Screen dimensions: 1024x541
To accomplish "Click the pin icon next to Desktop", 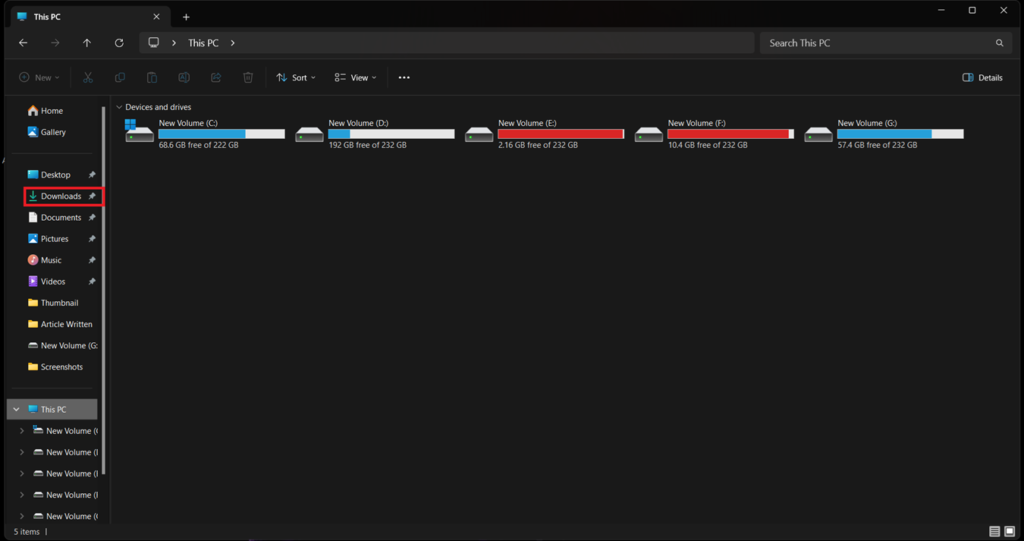I will coord(92,175).
